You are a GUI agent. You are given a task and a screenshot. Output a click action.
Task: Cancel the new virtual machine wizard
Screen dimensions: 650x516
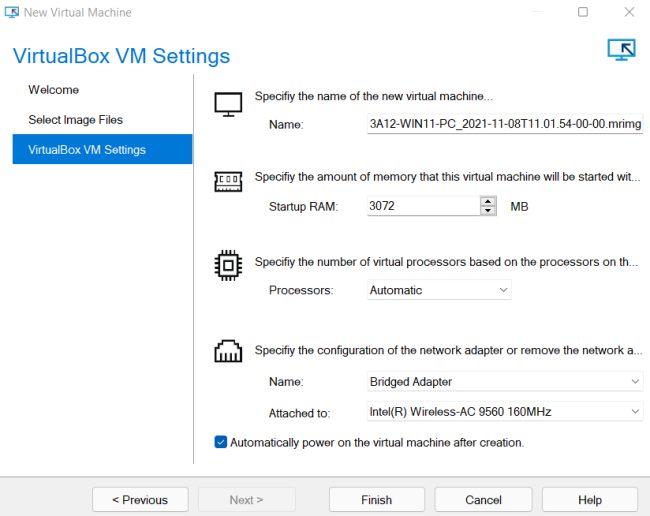pos(483,500)
